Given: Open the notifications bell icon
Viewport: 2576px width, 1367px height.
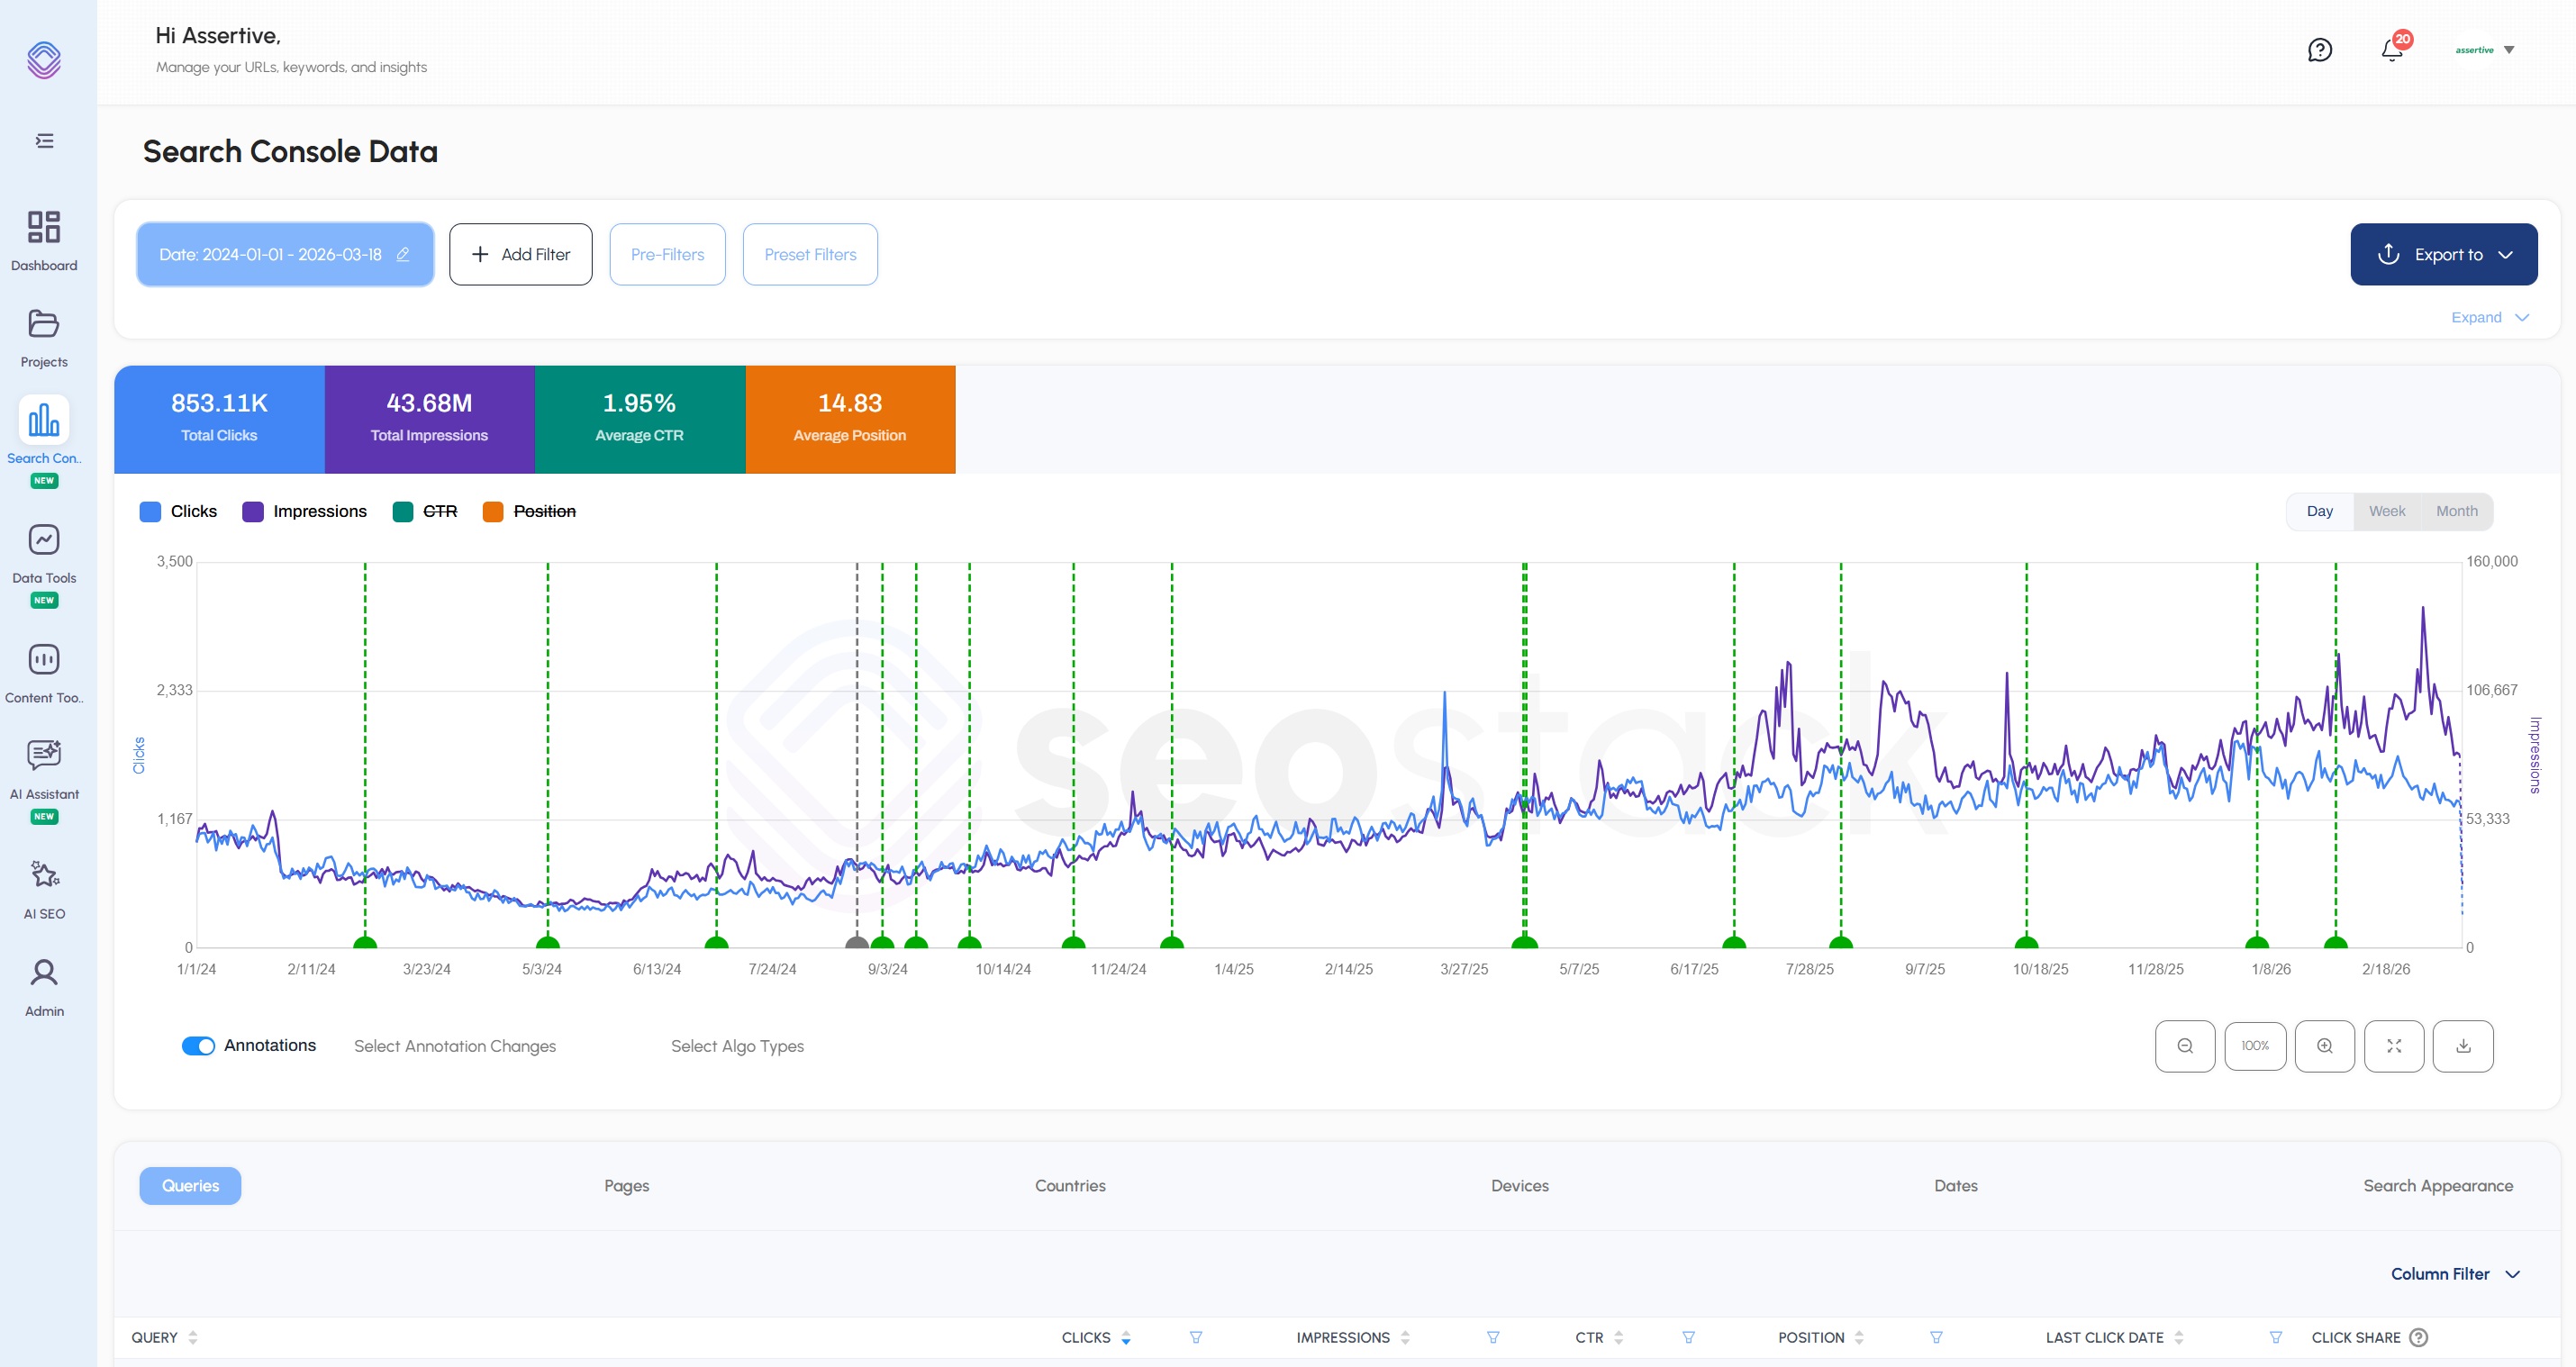Looking at the screenshot, I should [2392, 50].
